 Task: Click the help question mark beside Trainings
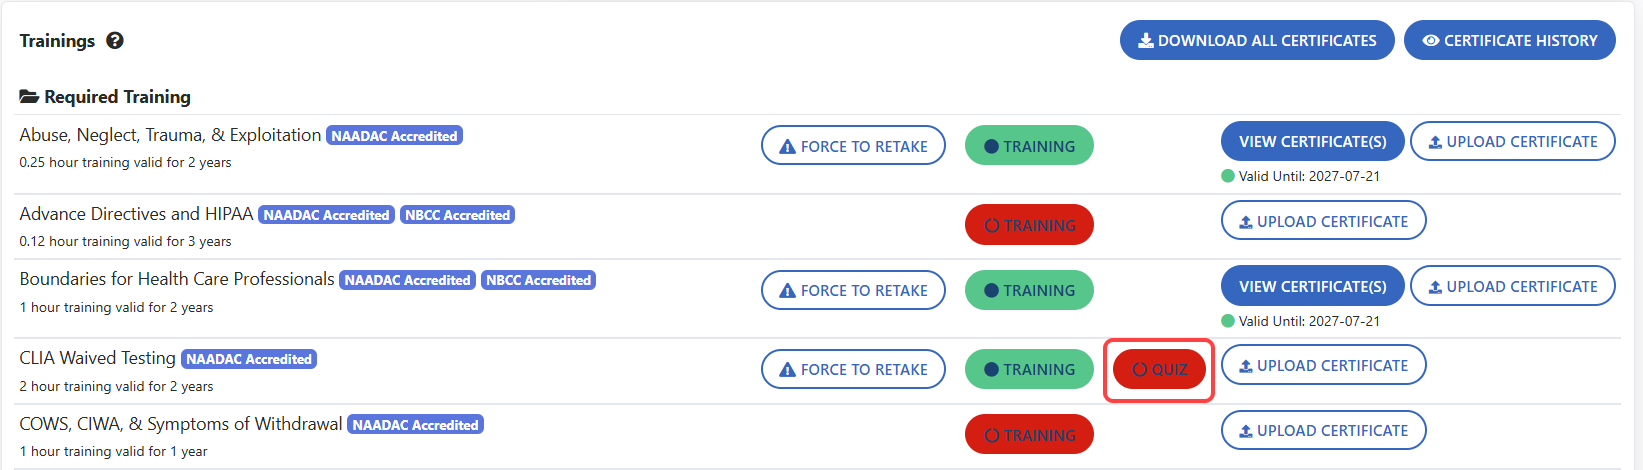[x=115, y=41]
